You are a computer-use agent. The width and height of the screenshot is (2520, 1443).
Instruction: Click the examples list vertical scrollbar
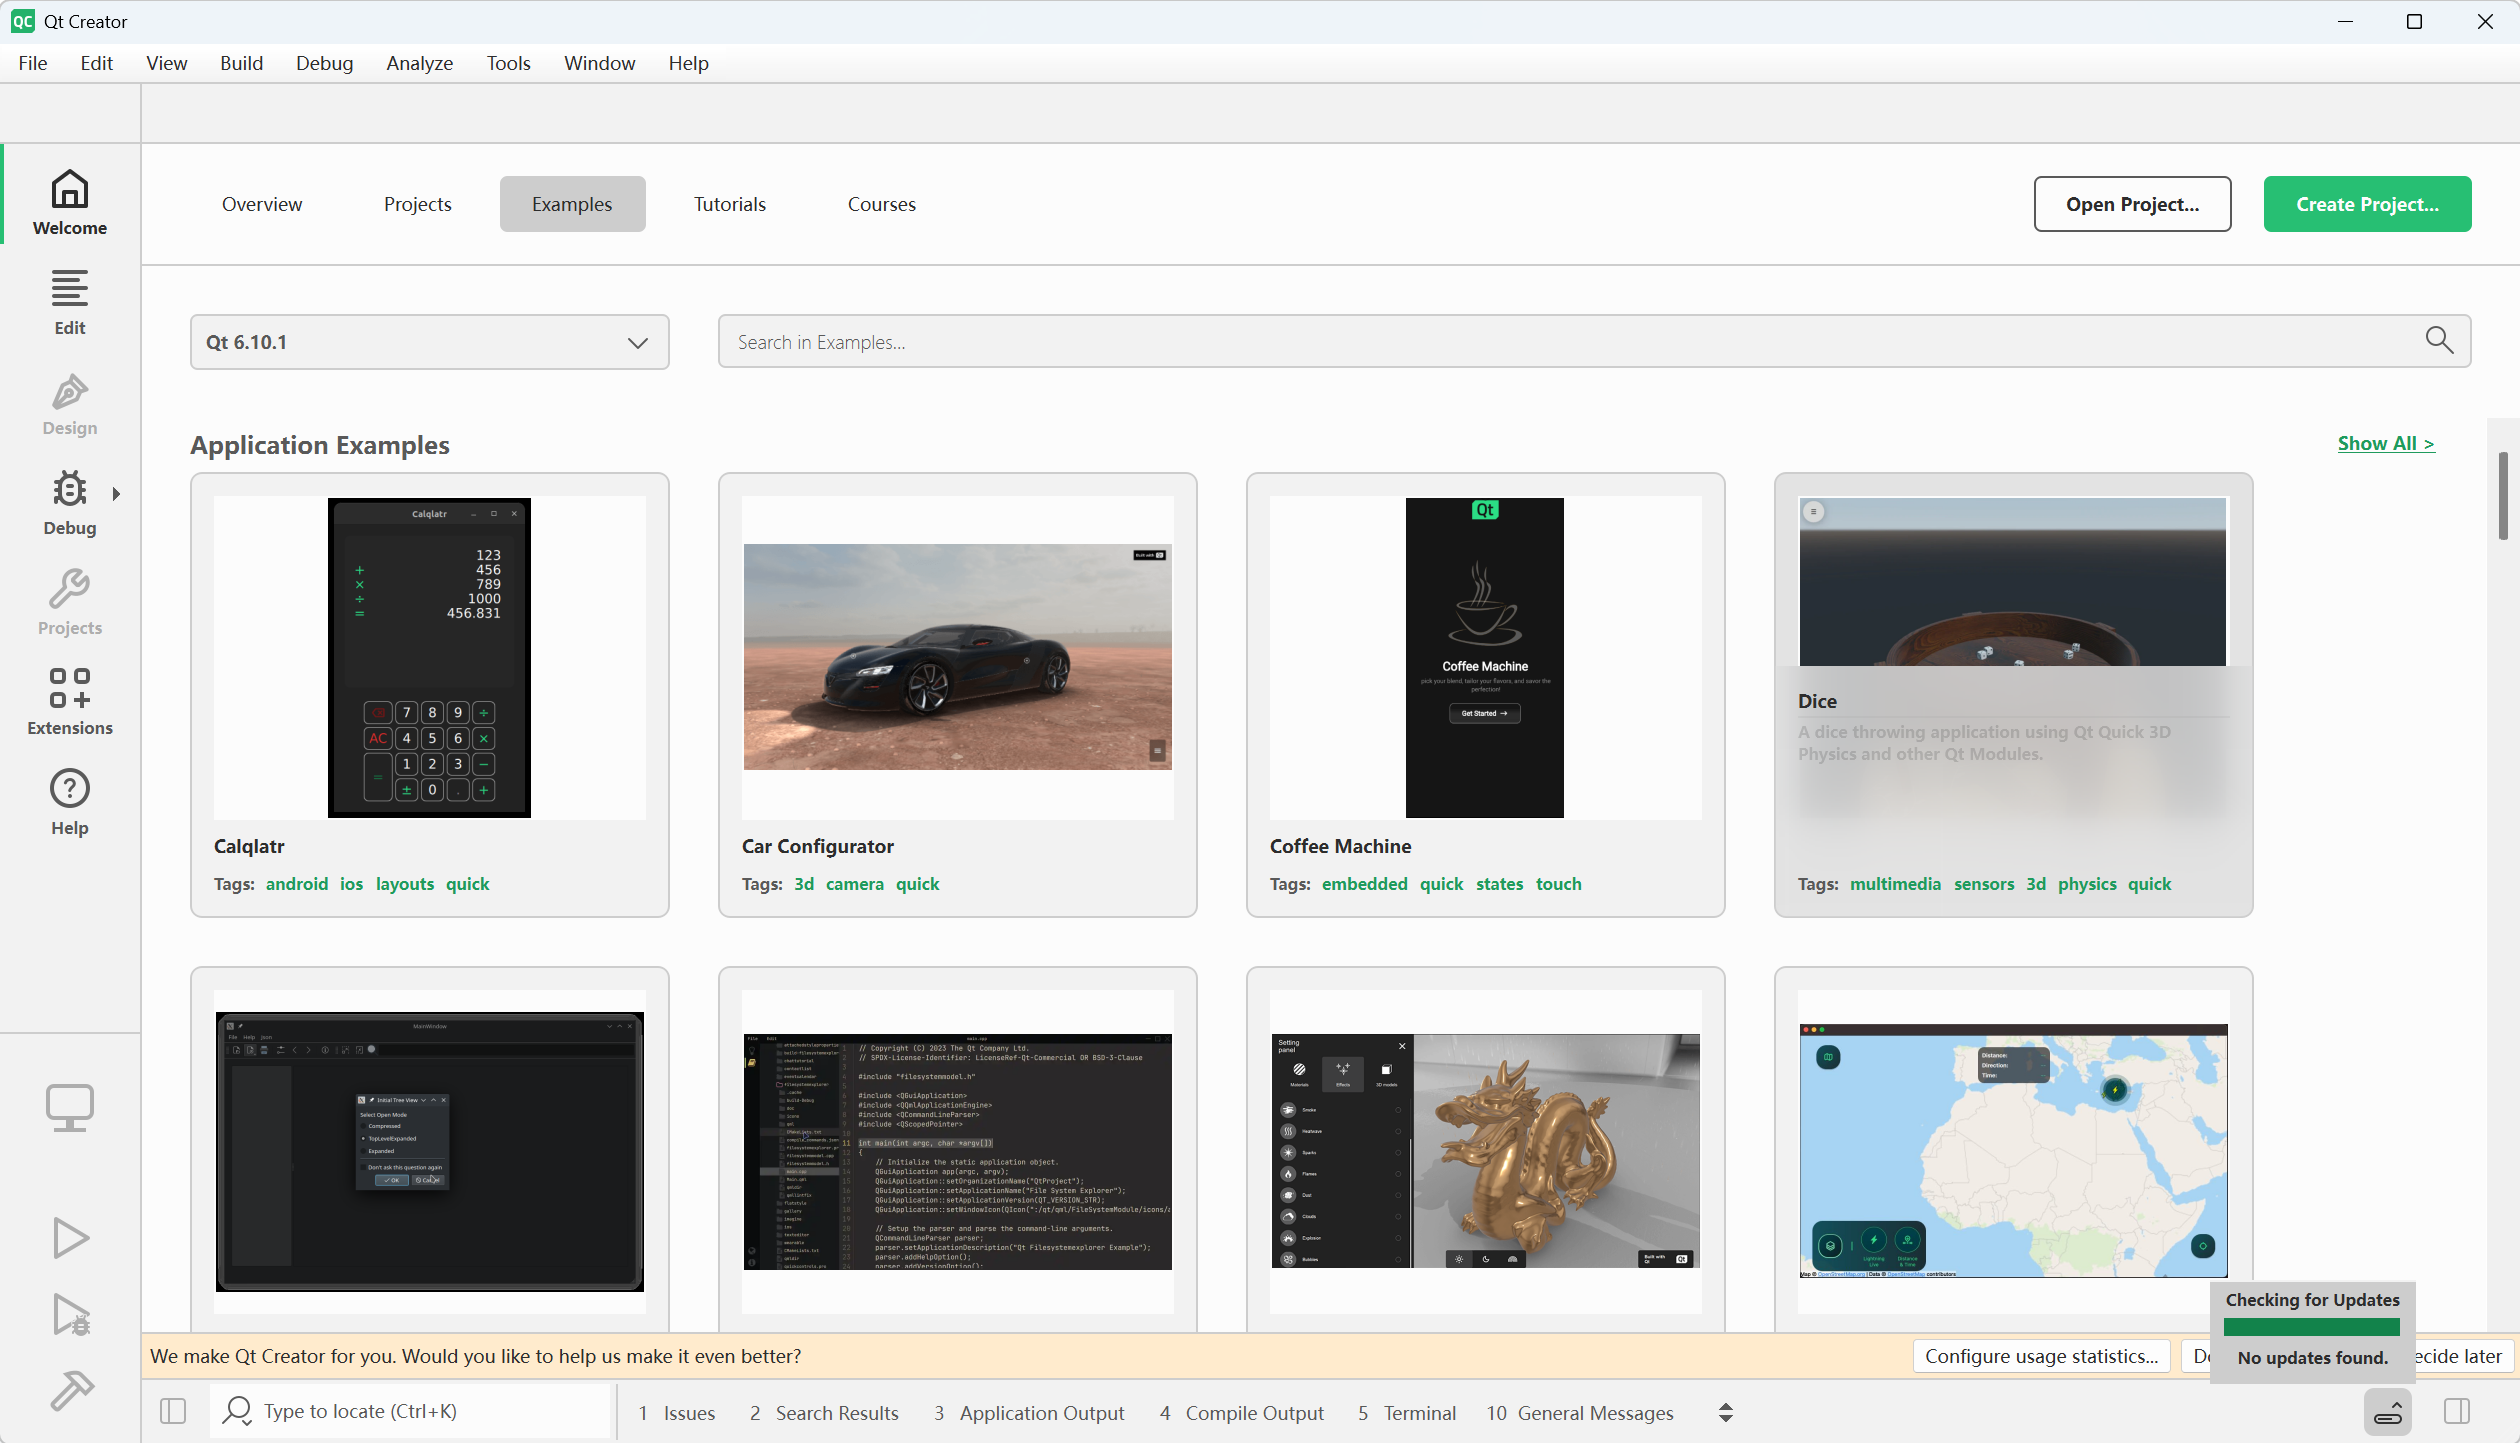point(2502,495)
